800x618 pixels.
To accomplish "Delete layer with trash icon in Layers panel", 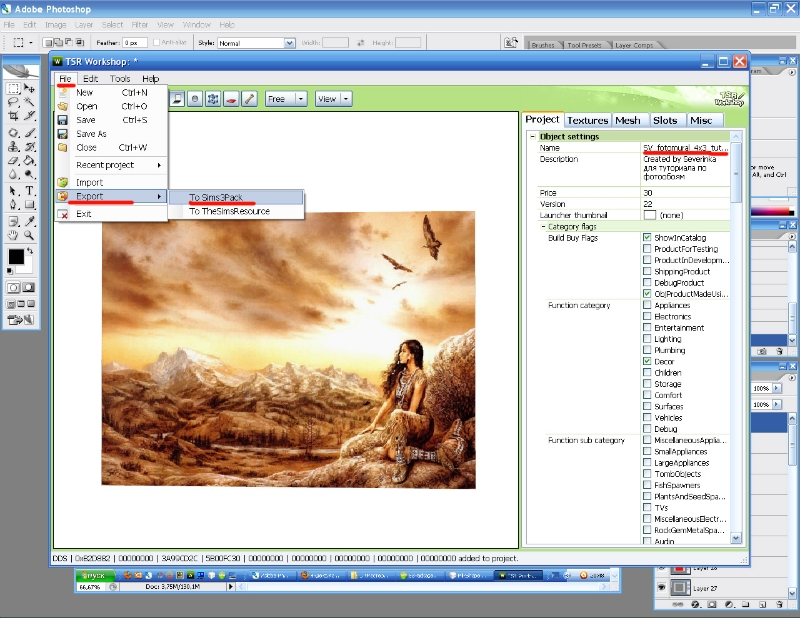I will pos(780,605).
